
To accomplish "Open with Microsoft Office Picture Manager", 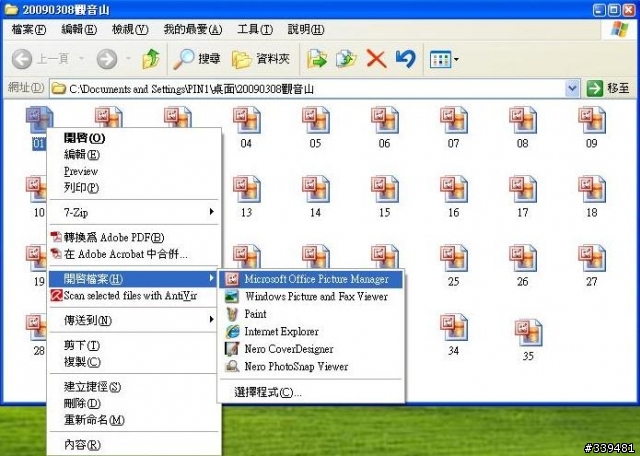I will tap(311, 279).
